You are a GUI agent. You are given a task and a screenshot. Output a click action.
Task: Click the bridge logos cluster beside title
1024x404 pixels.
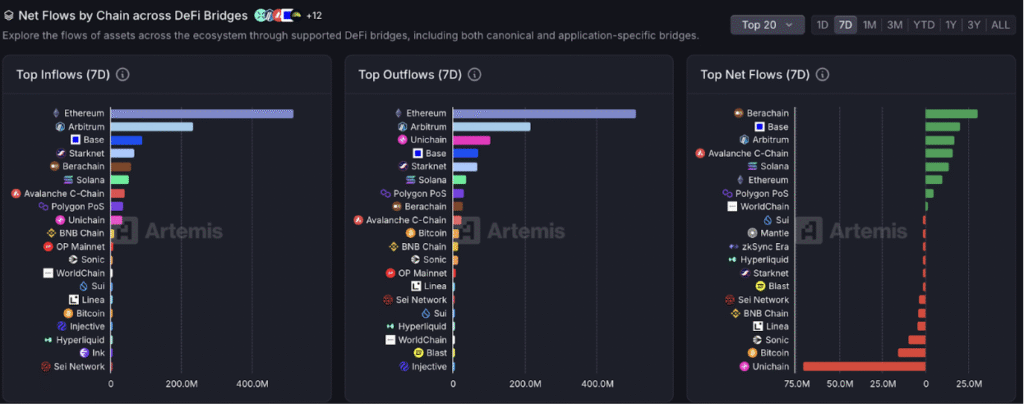[x=278, y=15]
